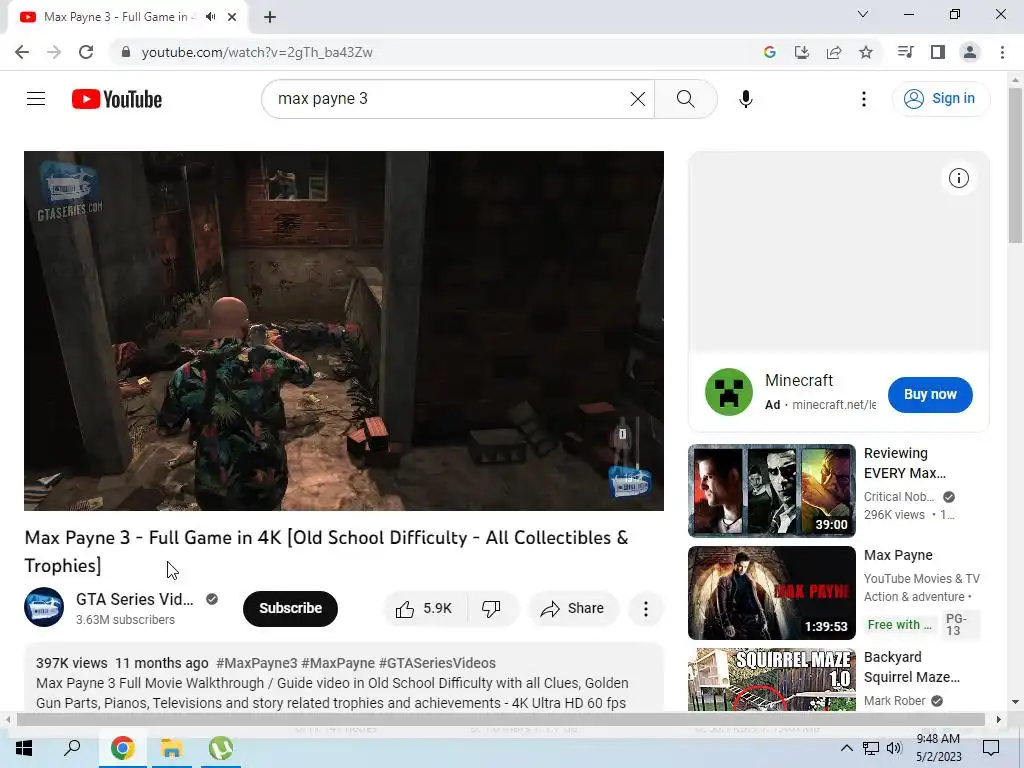Share the Max Payne 3 video

572,609
